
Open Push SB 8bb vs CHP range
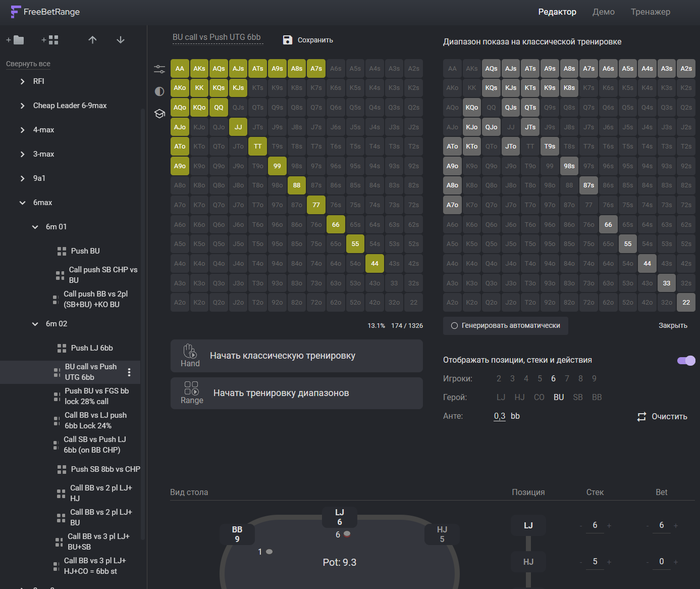point(105,469)
